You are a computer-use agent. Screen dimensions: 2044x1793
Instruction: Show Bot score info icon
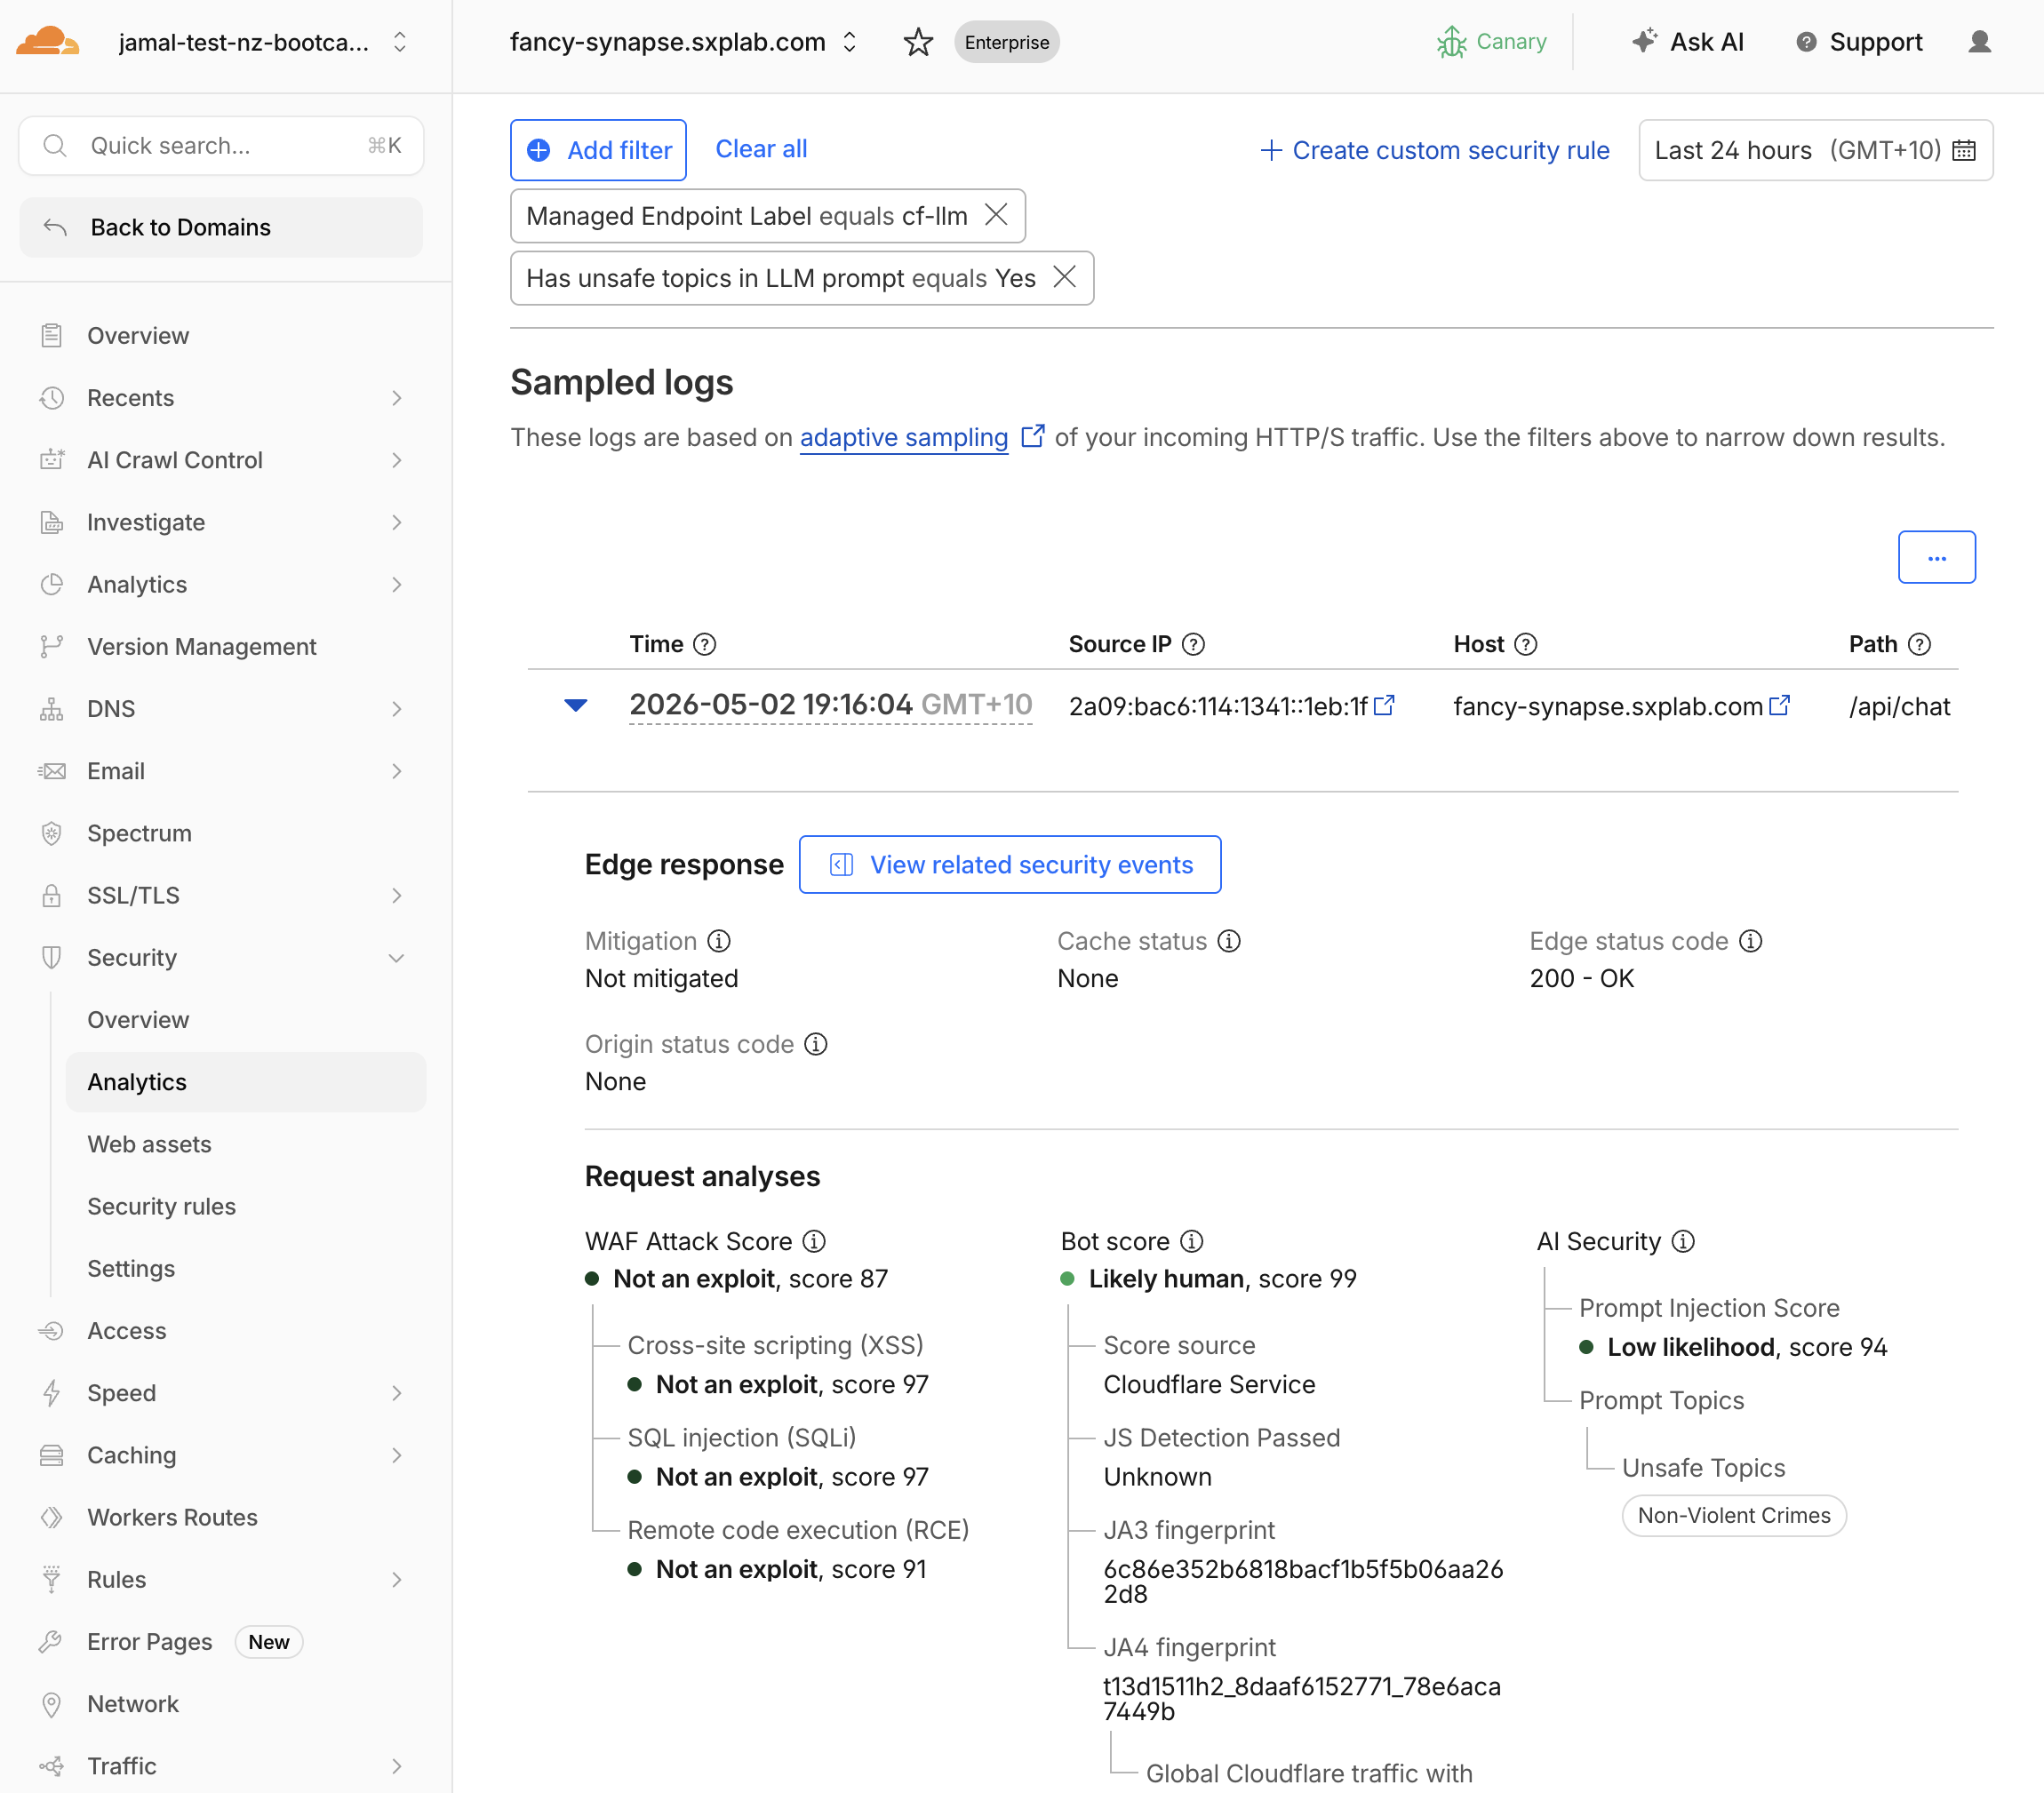tap(1191, 1241)
